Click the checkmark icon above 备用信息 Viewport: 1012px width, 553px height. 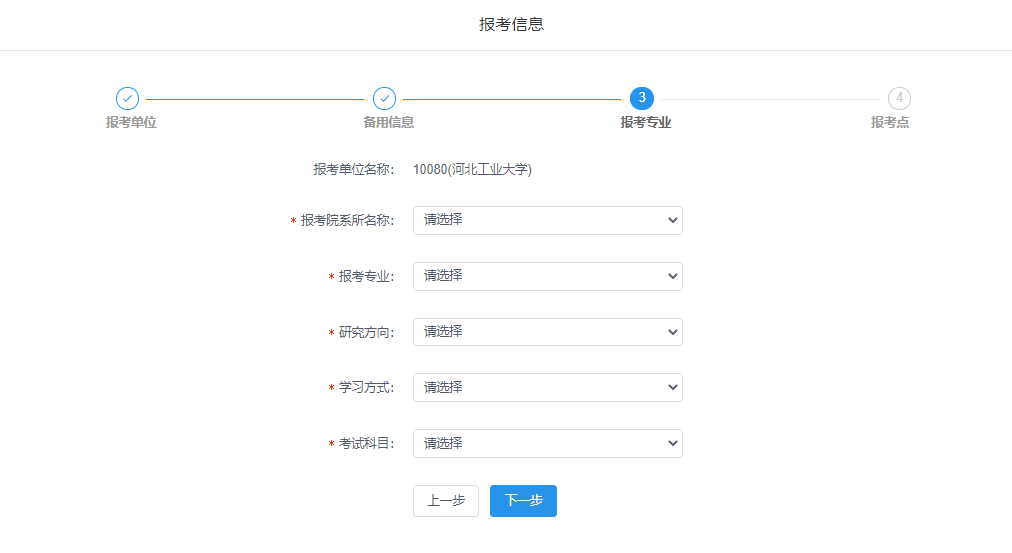click(384, 98)
